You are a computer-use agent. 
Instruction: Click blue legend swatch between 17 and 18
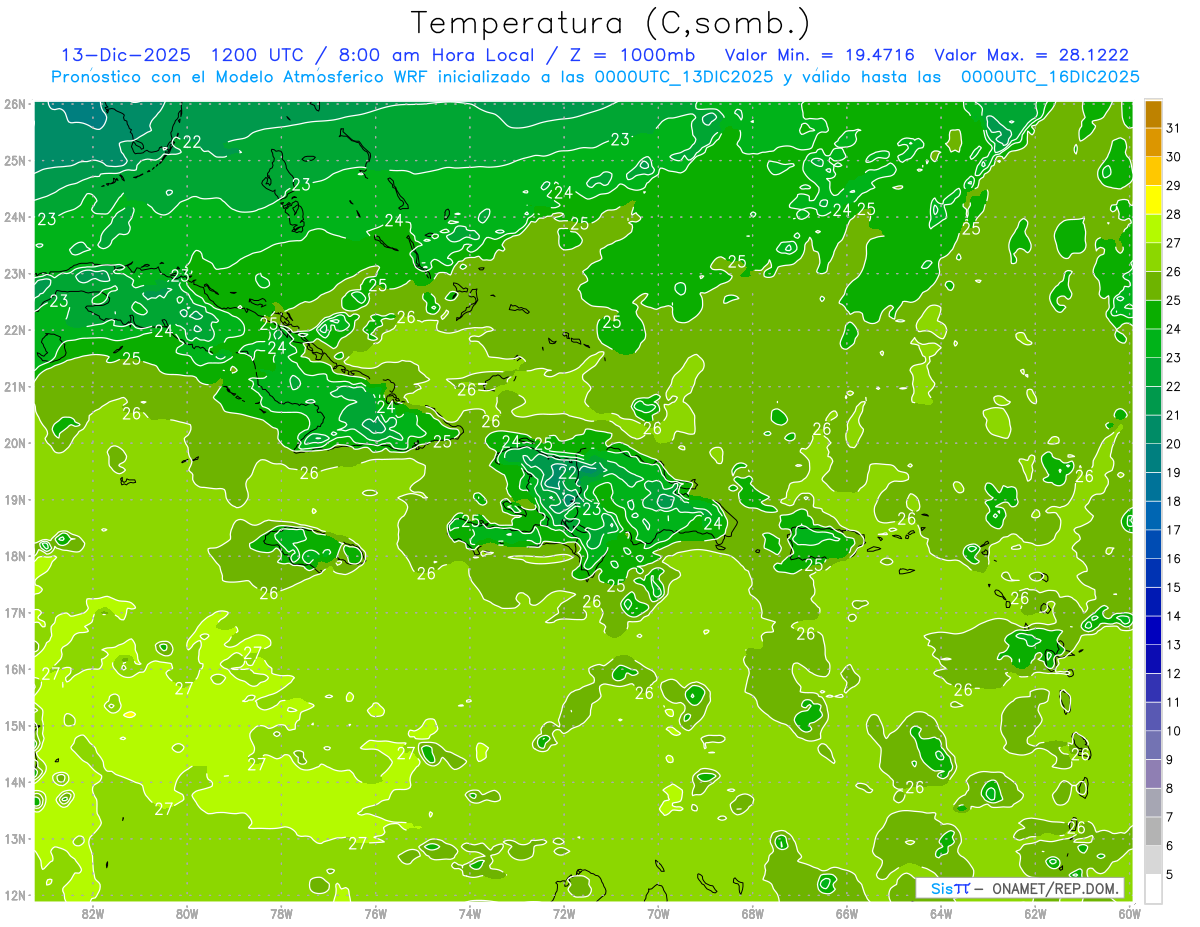pyautogui.click(x=1153, y=515)
